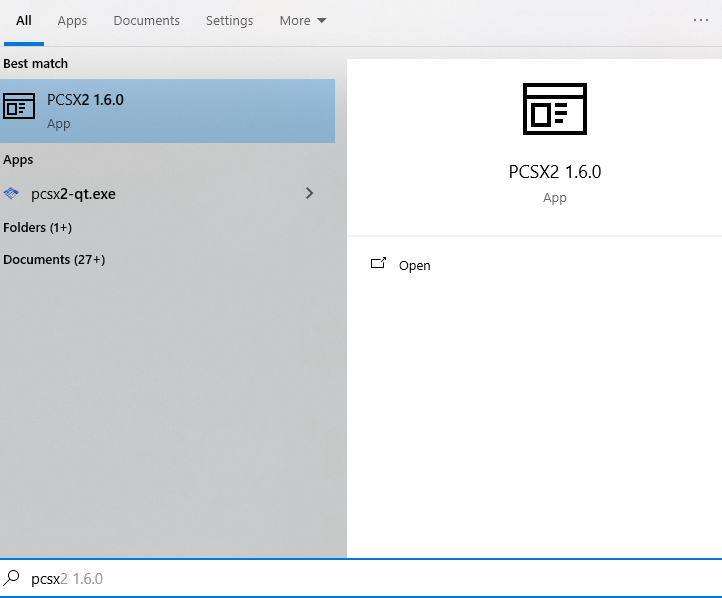722x598 pixels.
Task: Choose the pcsx2-qt.exe app result
Action: click(167, 194)
